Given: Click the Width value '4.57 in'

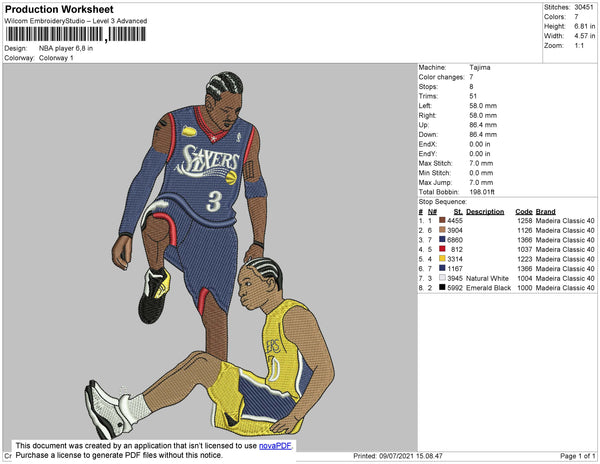Looking at the screenshot, I should click(584, 36).
